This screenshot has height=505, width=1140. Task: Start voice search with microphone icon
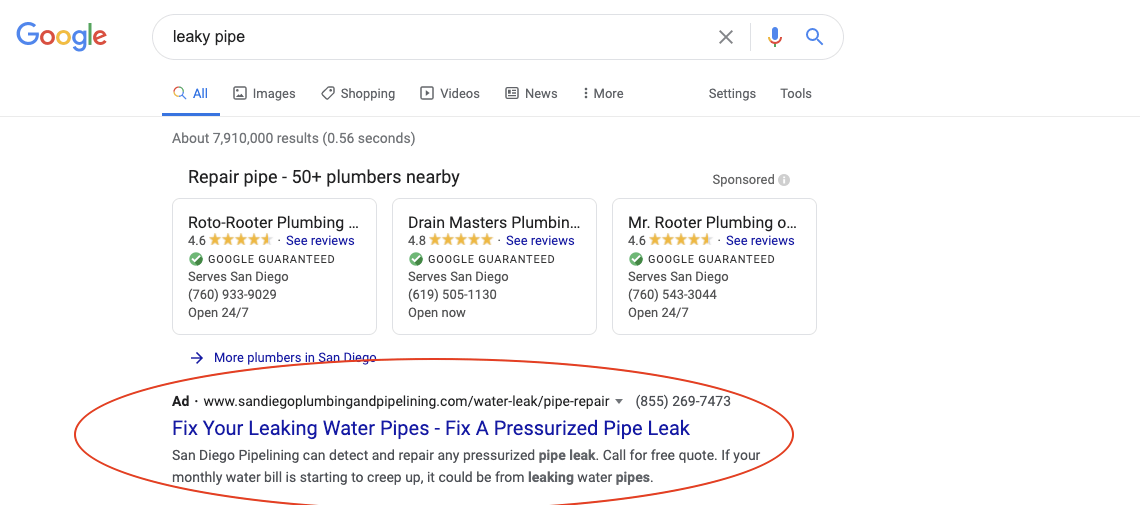click(775, 36)
